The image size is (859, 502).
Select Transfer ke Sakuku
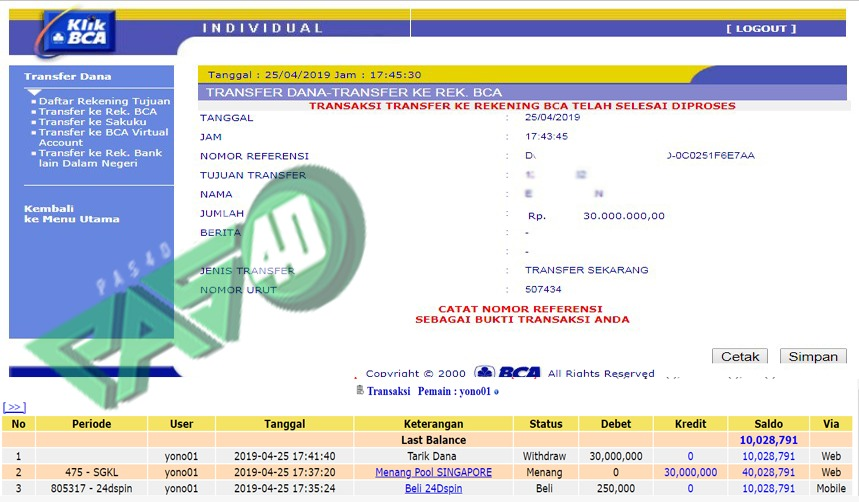click(92, 122)
